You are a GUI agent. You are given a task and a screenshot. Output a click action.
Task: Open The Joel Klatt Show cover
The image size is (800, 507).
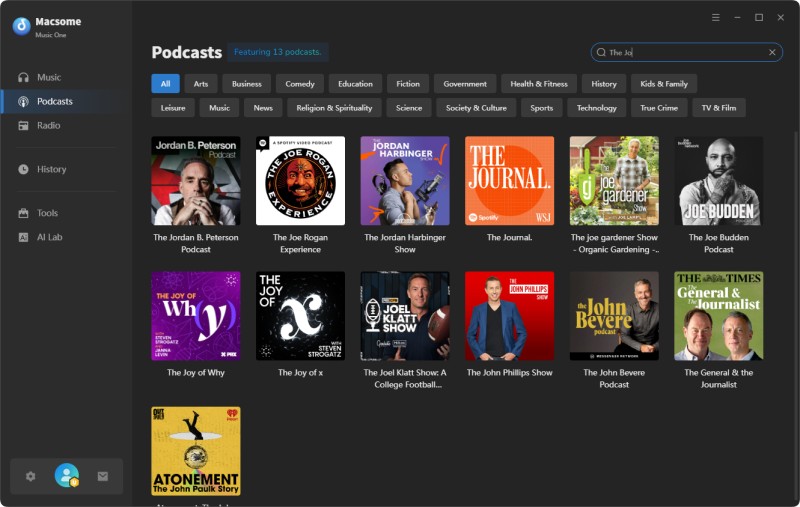[405, 316]
